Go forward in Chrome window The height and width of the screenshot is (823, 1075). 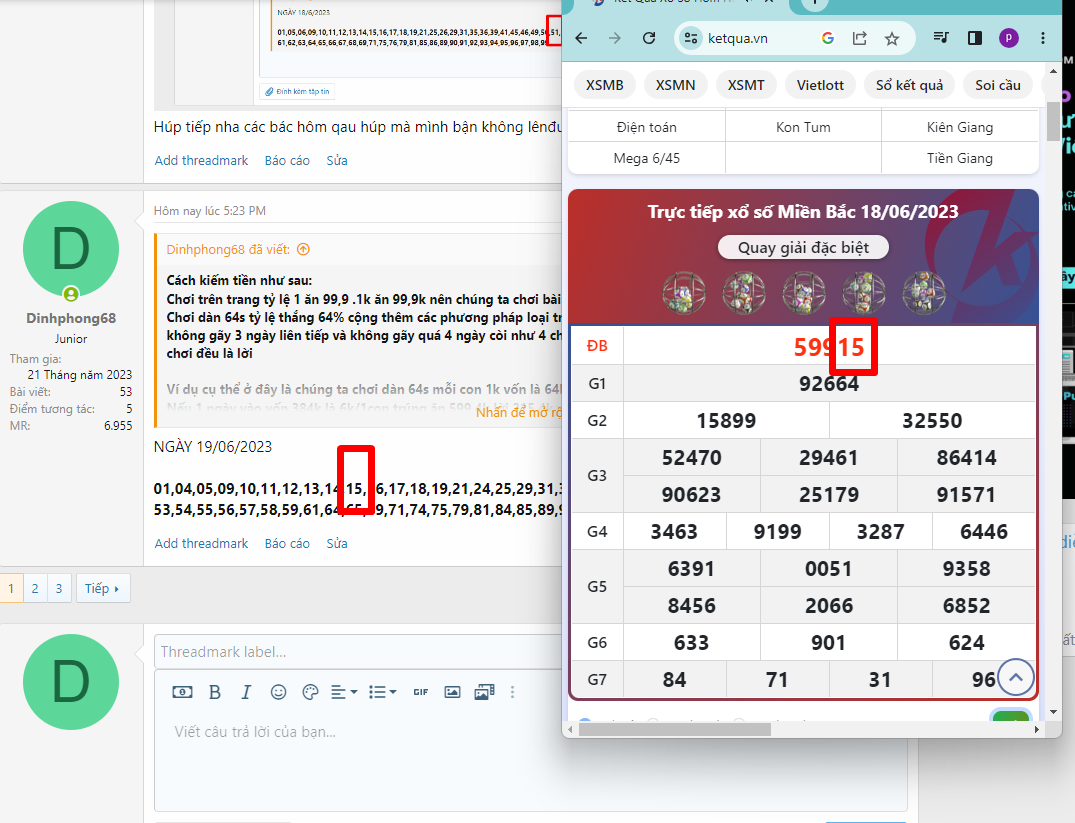click(x=615, y=38)
